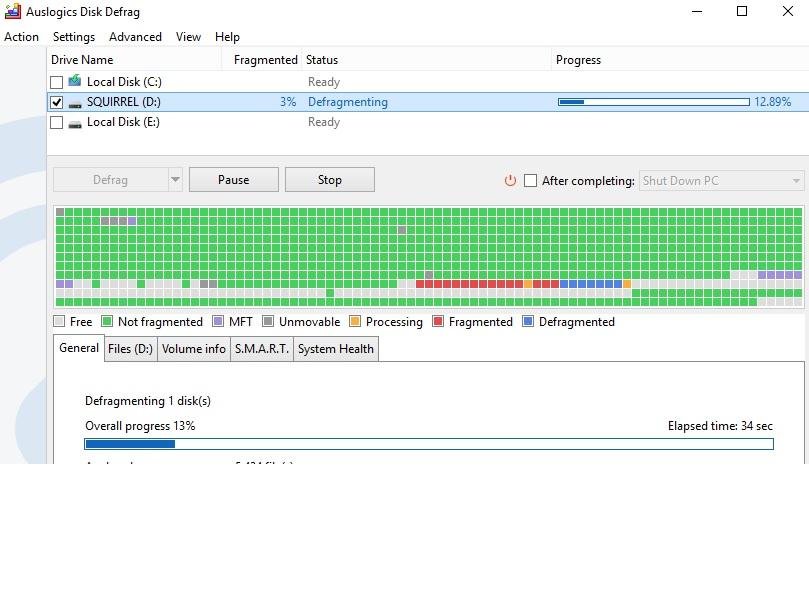Open the Help menu
Screen dimensions: 809x614
(227, 37)
